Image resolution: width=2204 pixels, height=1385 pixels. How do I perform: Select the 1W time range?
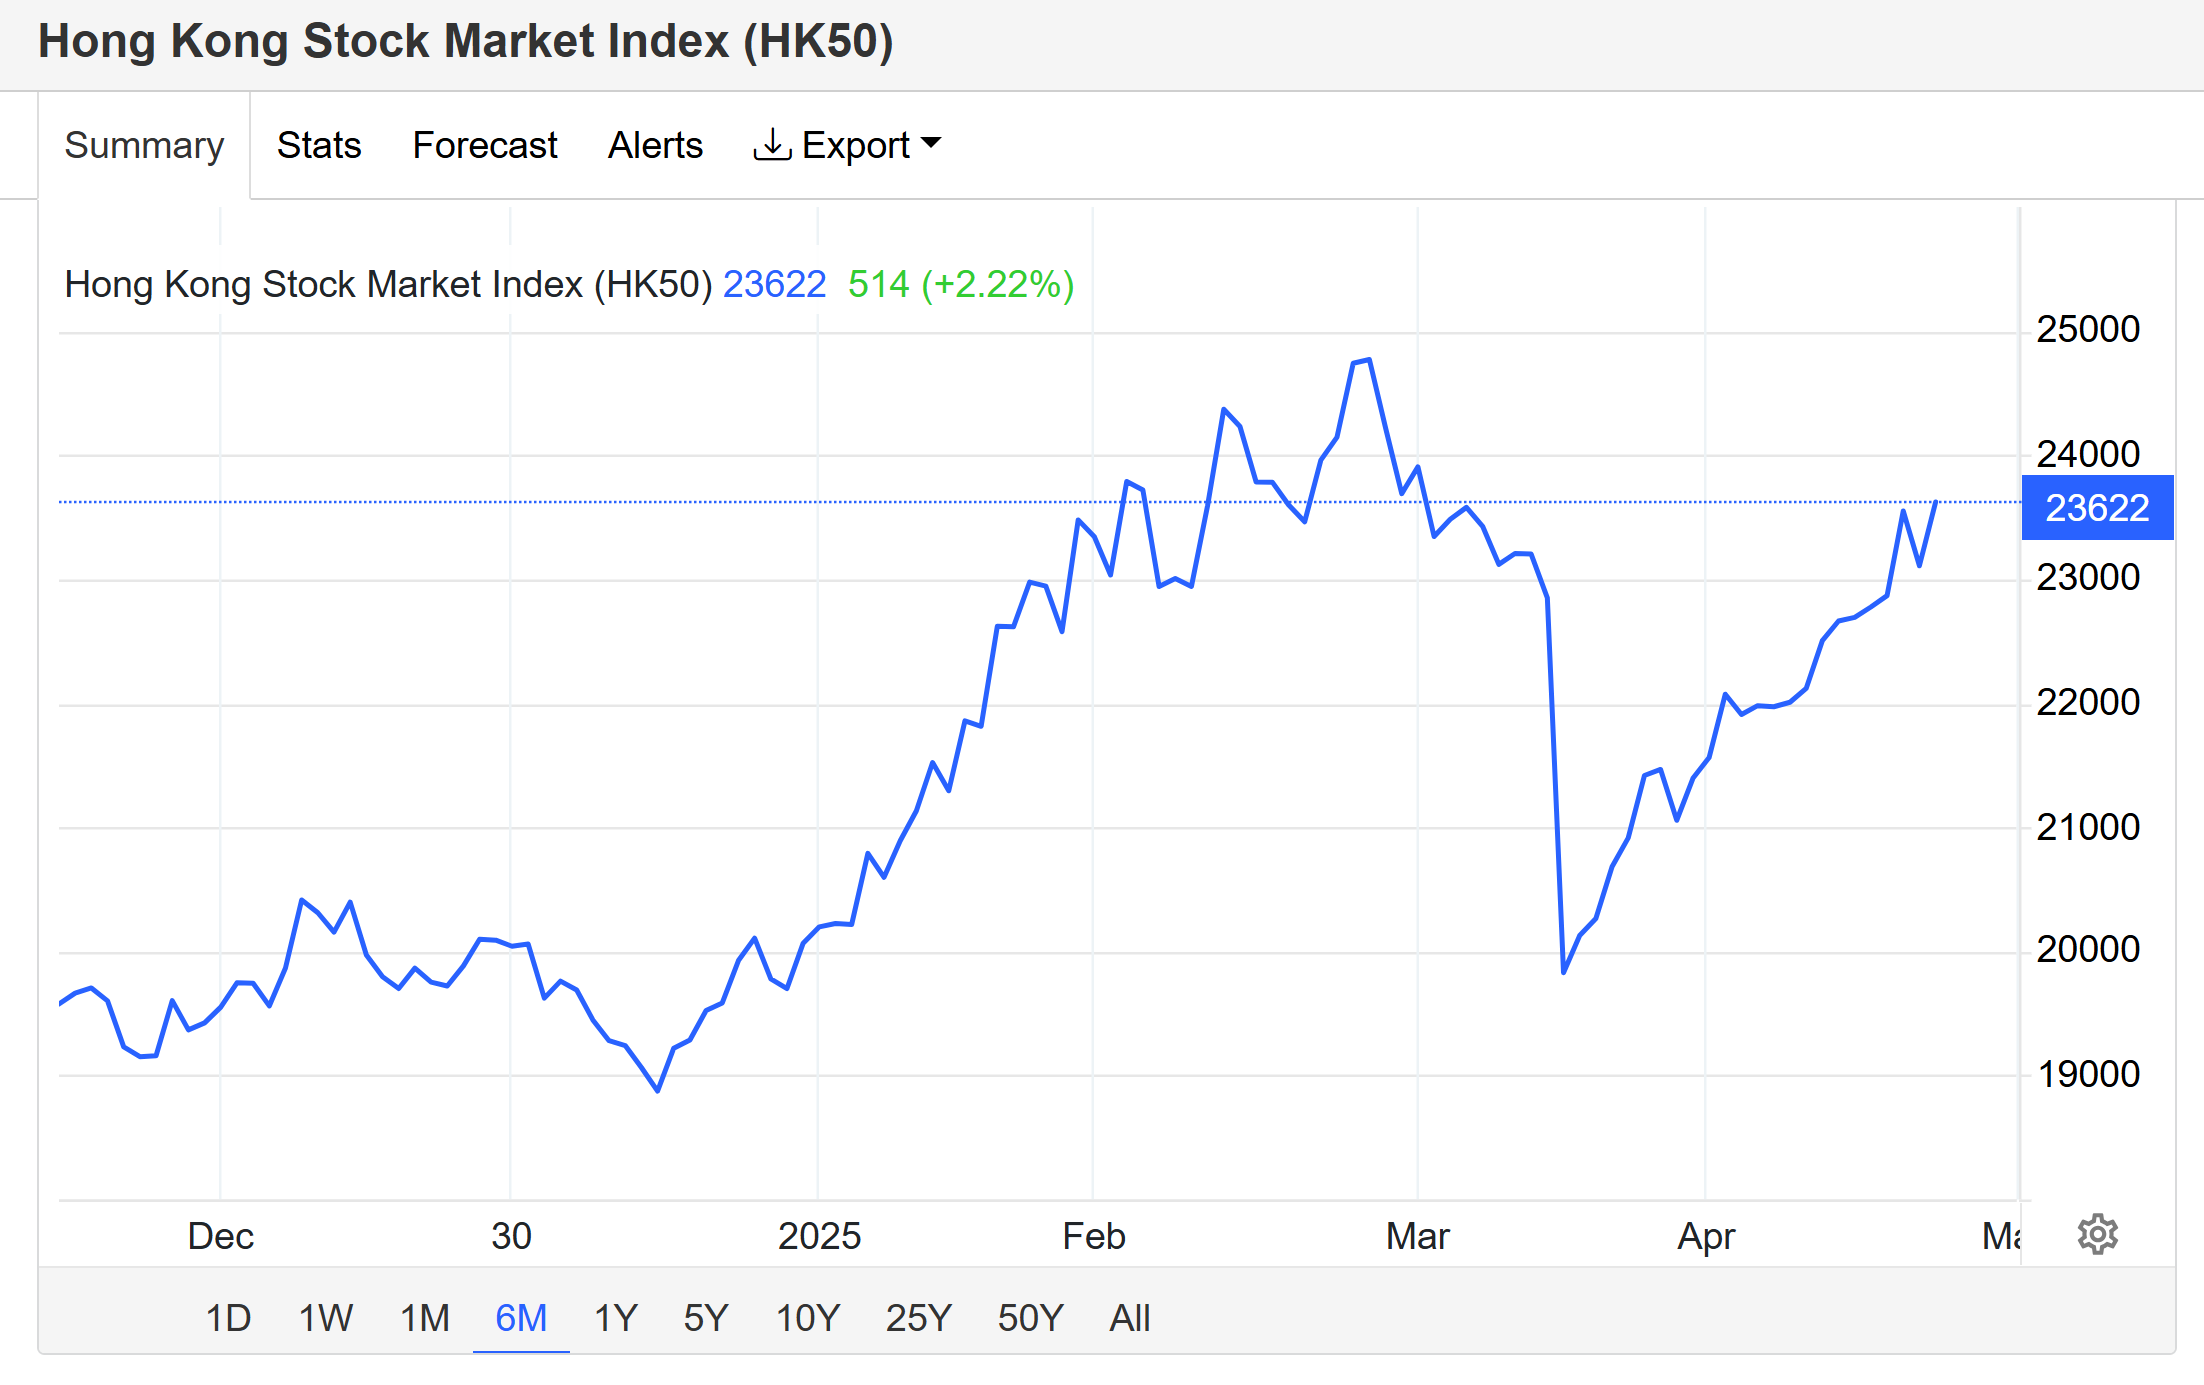pos(325,1318)
